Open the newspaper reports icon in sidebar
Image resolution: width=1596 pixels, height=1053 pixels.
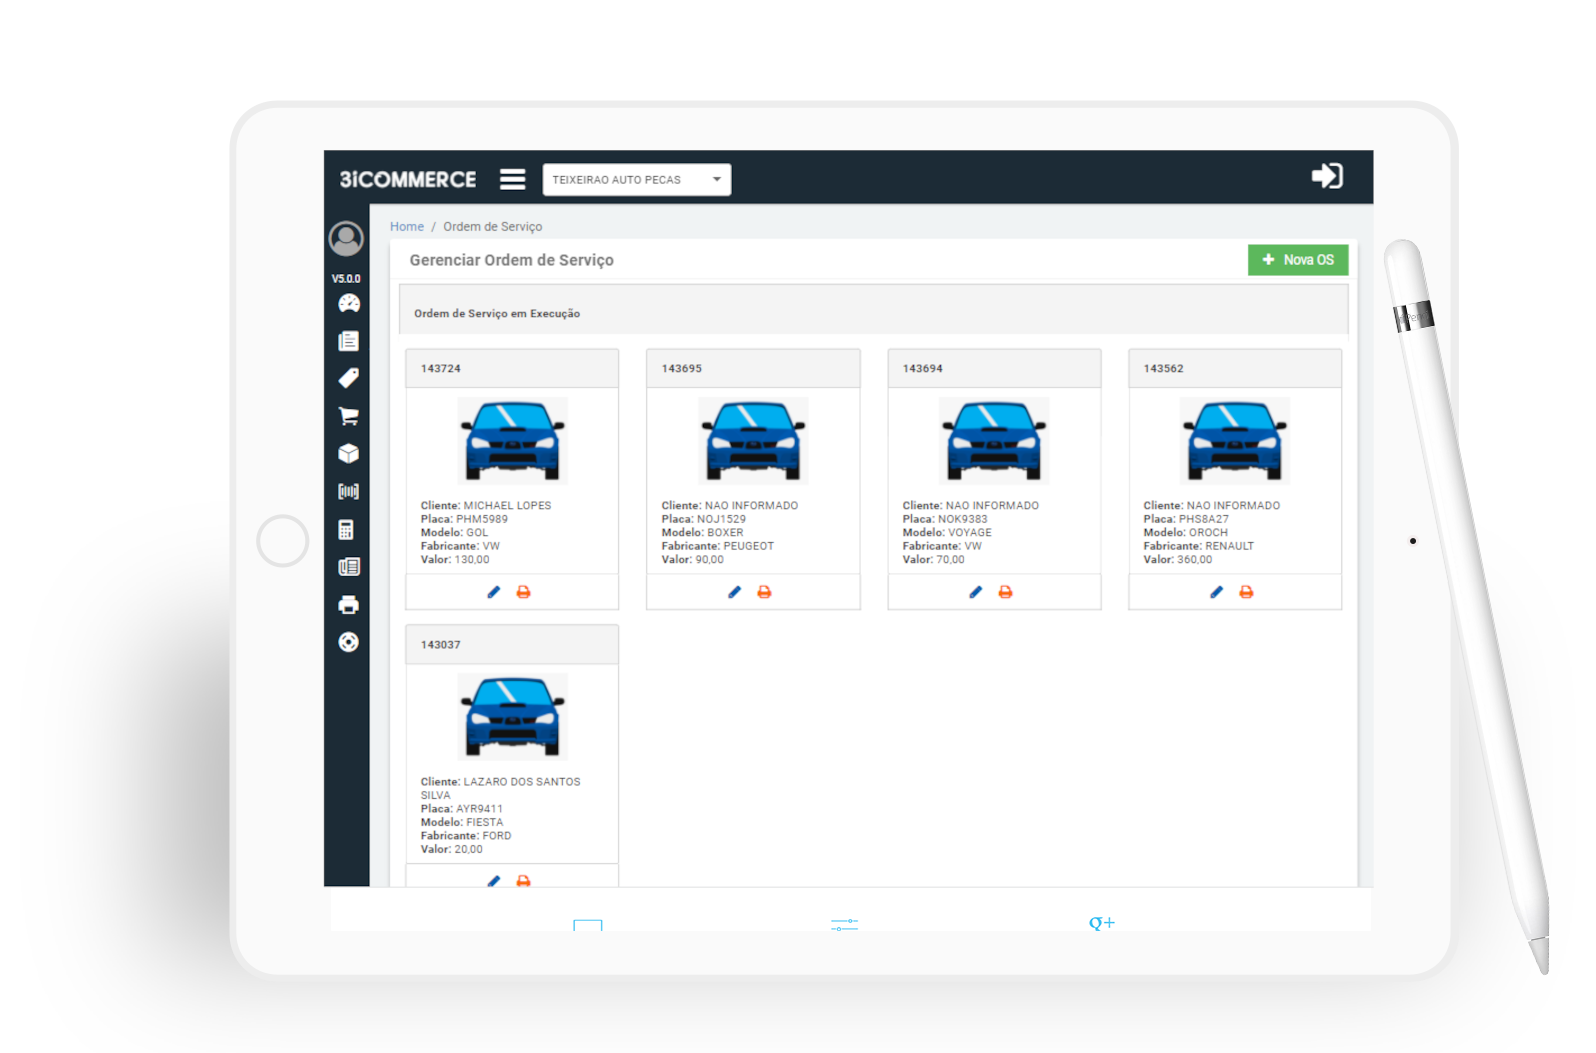pos(349,567)
